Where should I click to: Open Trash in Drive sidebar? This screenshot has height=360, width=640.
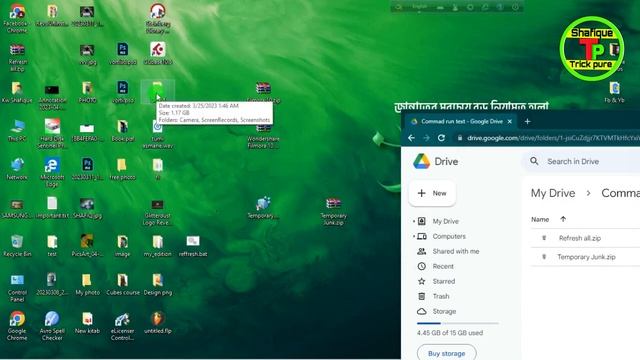[x=441, y=296]
